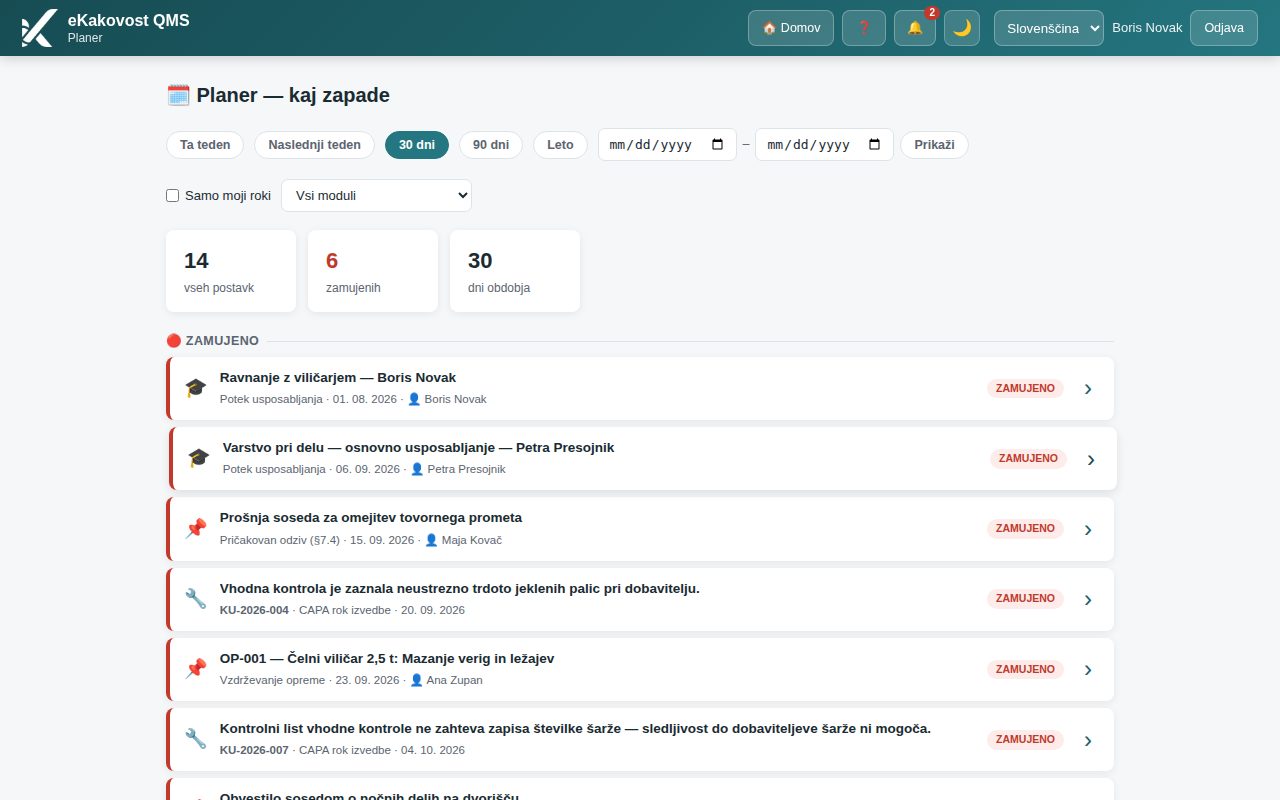Select the Naslednji teden period filter
The height and width of the screenshot is (800, 1280).
pos(314,145)
